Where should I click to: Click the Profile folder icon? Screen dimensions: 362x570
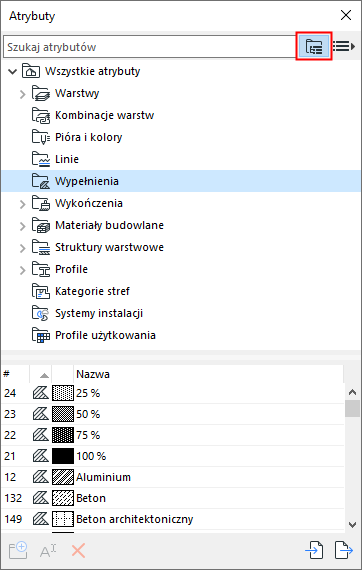[41, 269]
